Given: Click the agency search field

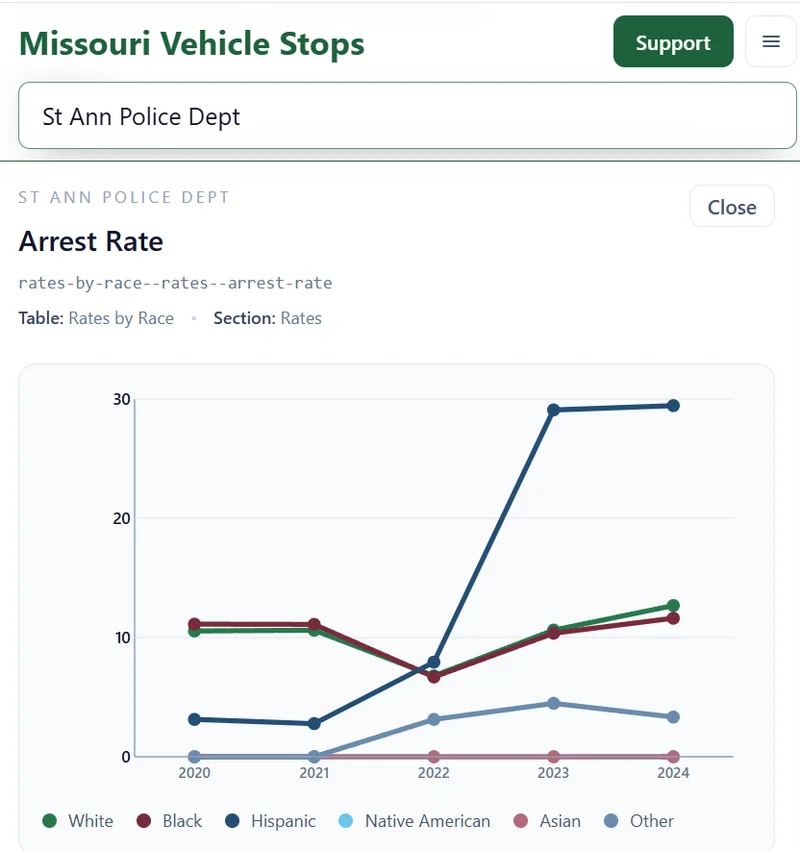Looking at the screenshot, I should 400,116.
